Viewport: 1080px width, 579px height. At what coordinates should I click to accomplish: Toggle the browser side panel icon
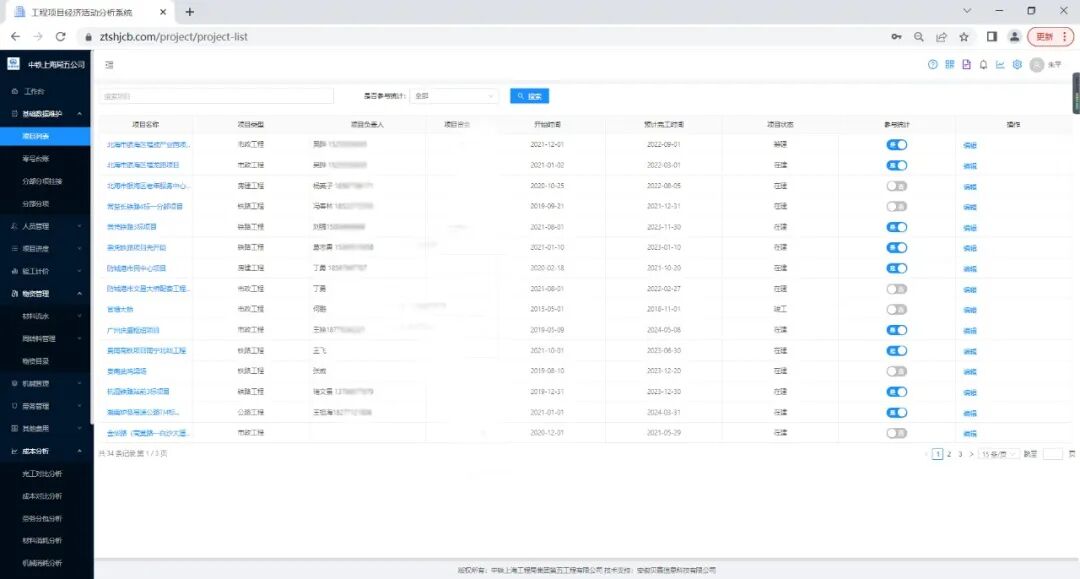click(992, 36)
